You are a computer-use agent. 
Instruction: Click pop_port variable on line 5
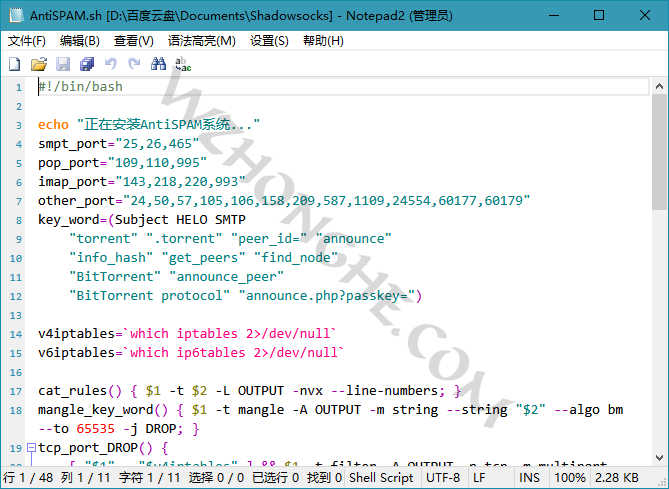click(x=69, y=163)
